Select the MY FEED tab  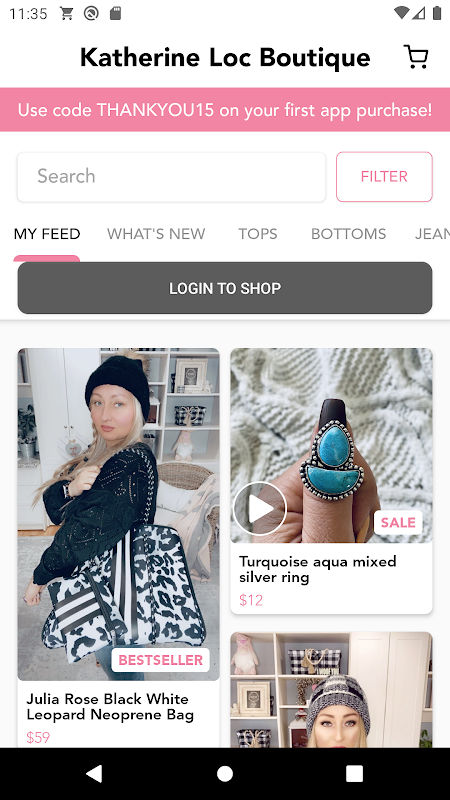click(x=47, y=234)
